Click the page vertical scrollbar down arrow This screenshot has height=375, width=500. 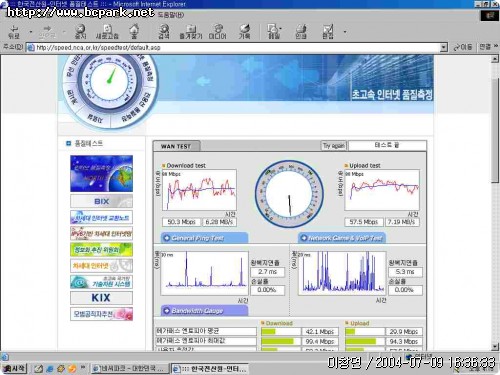[x=495, y=347]
